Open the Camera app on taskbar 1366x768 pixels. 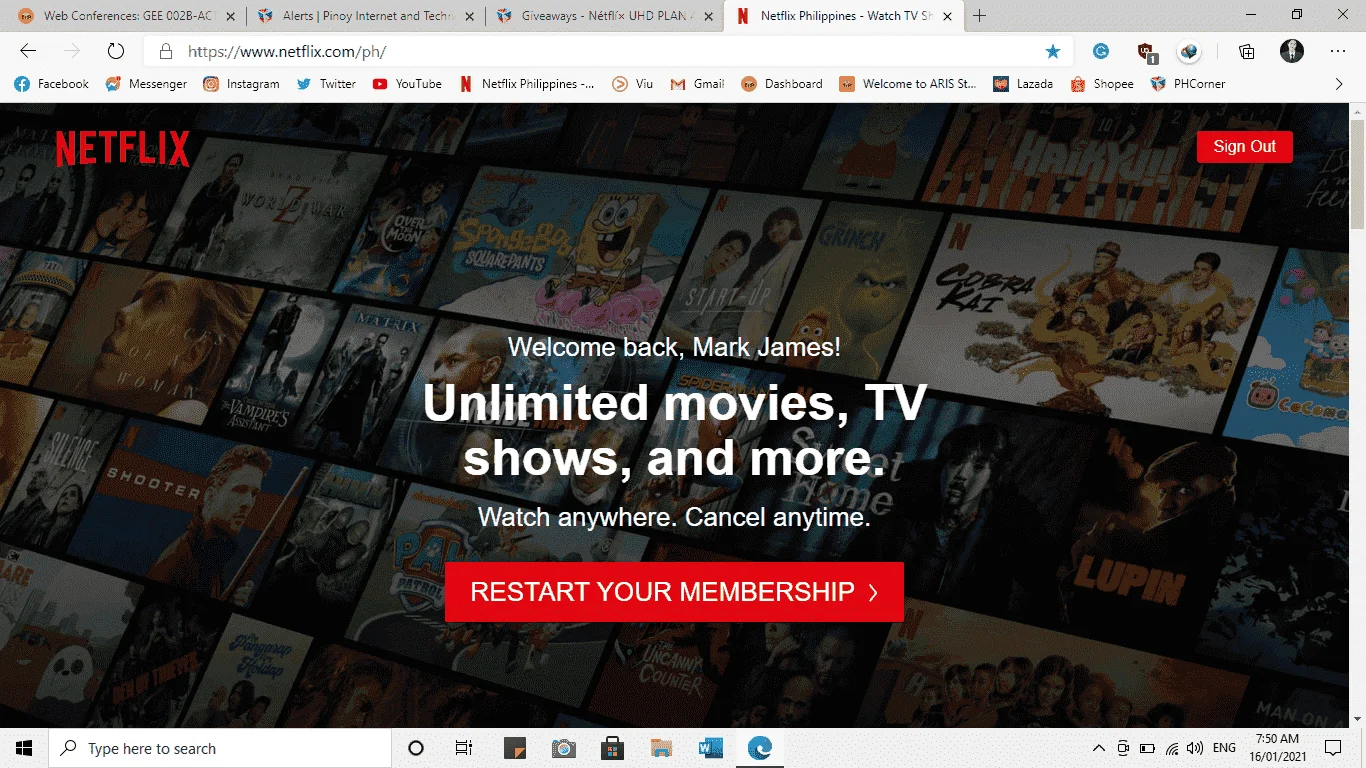[x=563, y=748]
